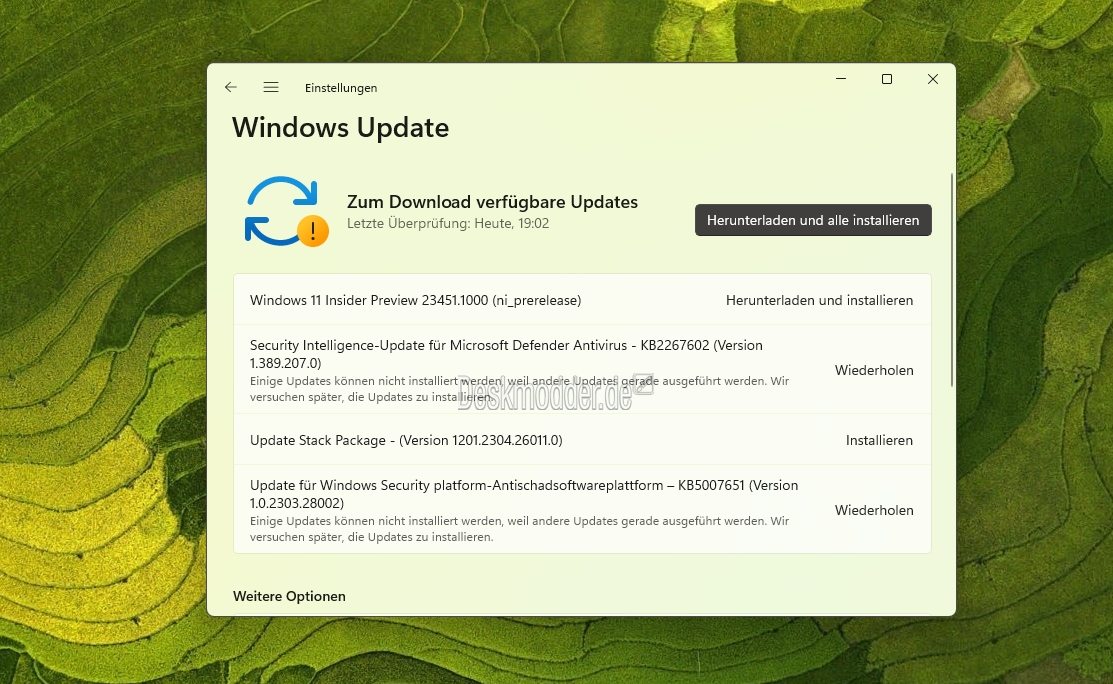Install the Update Stack Package
The width and height of the screenshot is (1113, 684).
click(x=879, y=441)
